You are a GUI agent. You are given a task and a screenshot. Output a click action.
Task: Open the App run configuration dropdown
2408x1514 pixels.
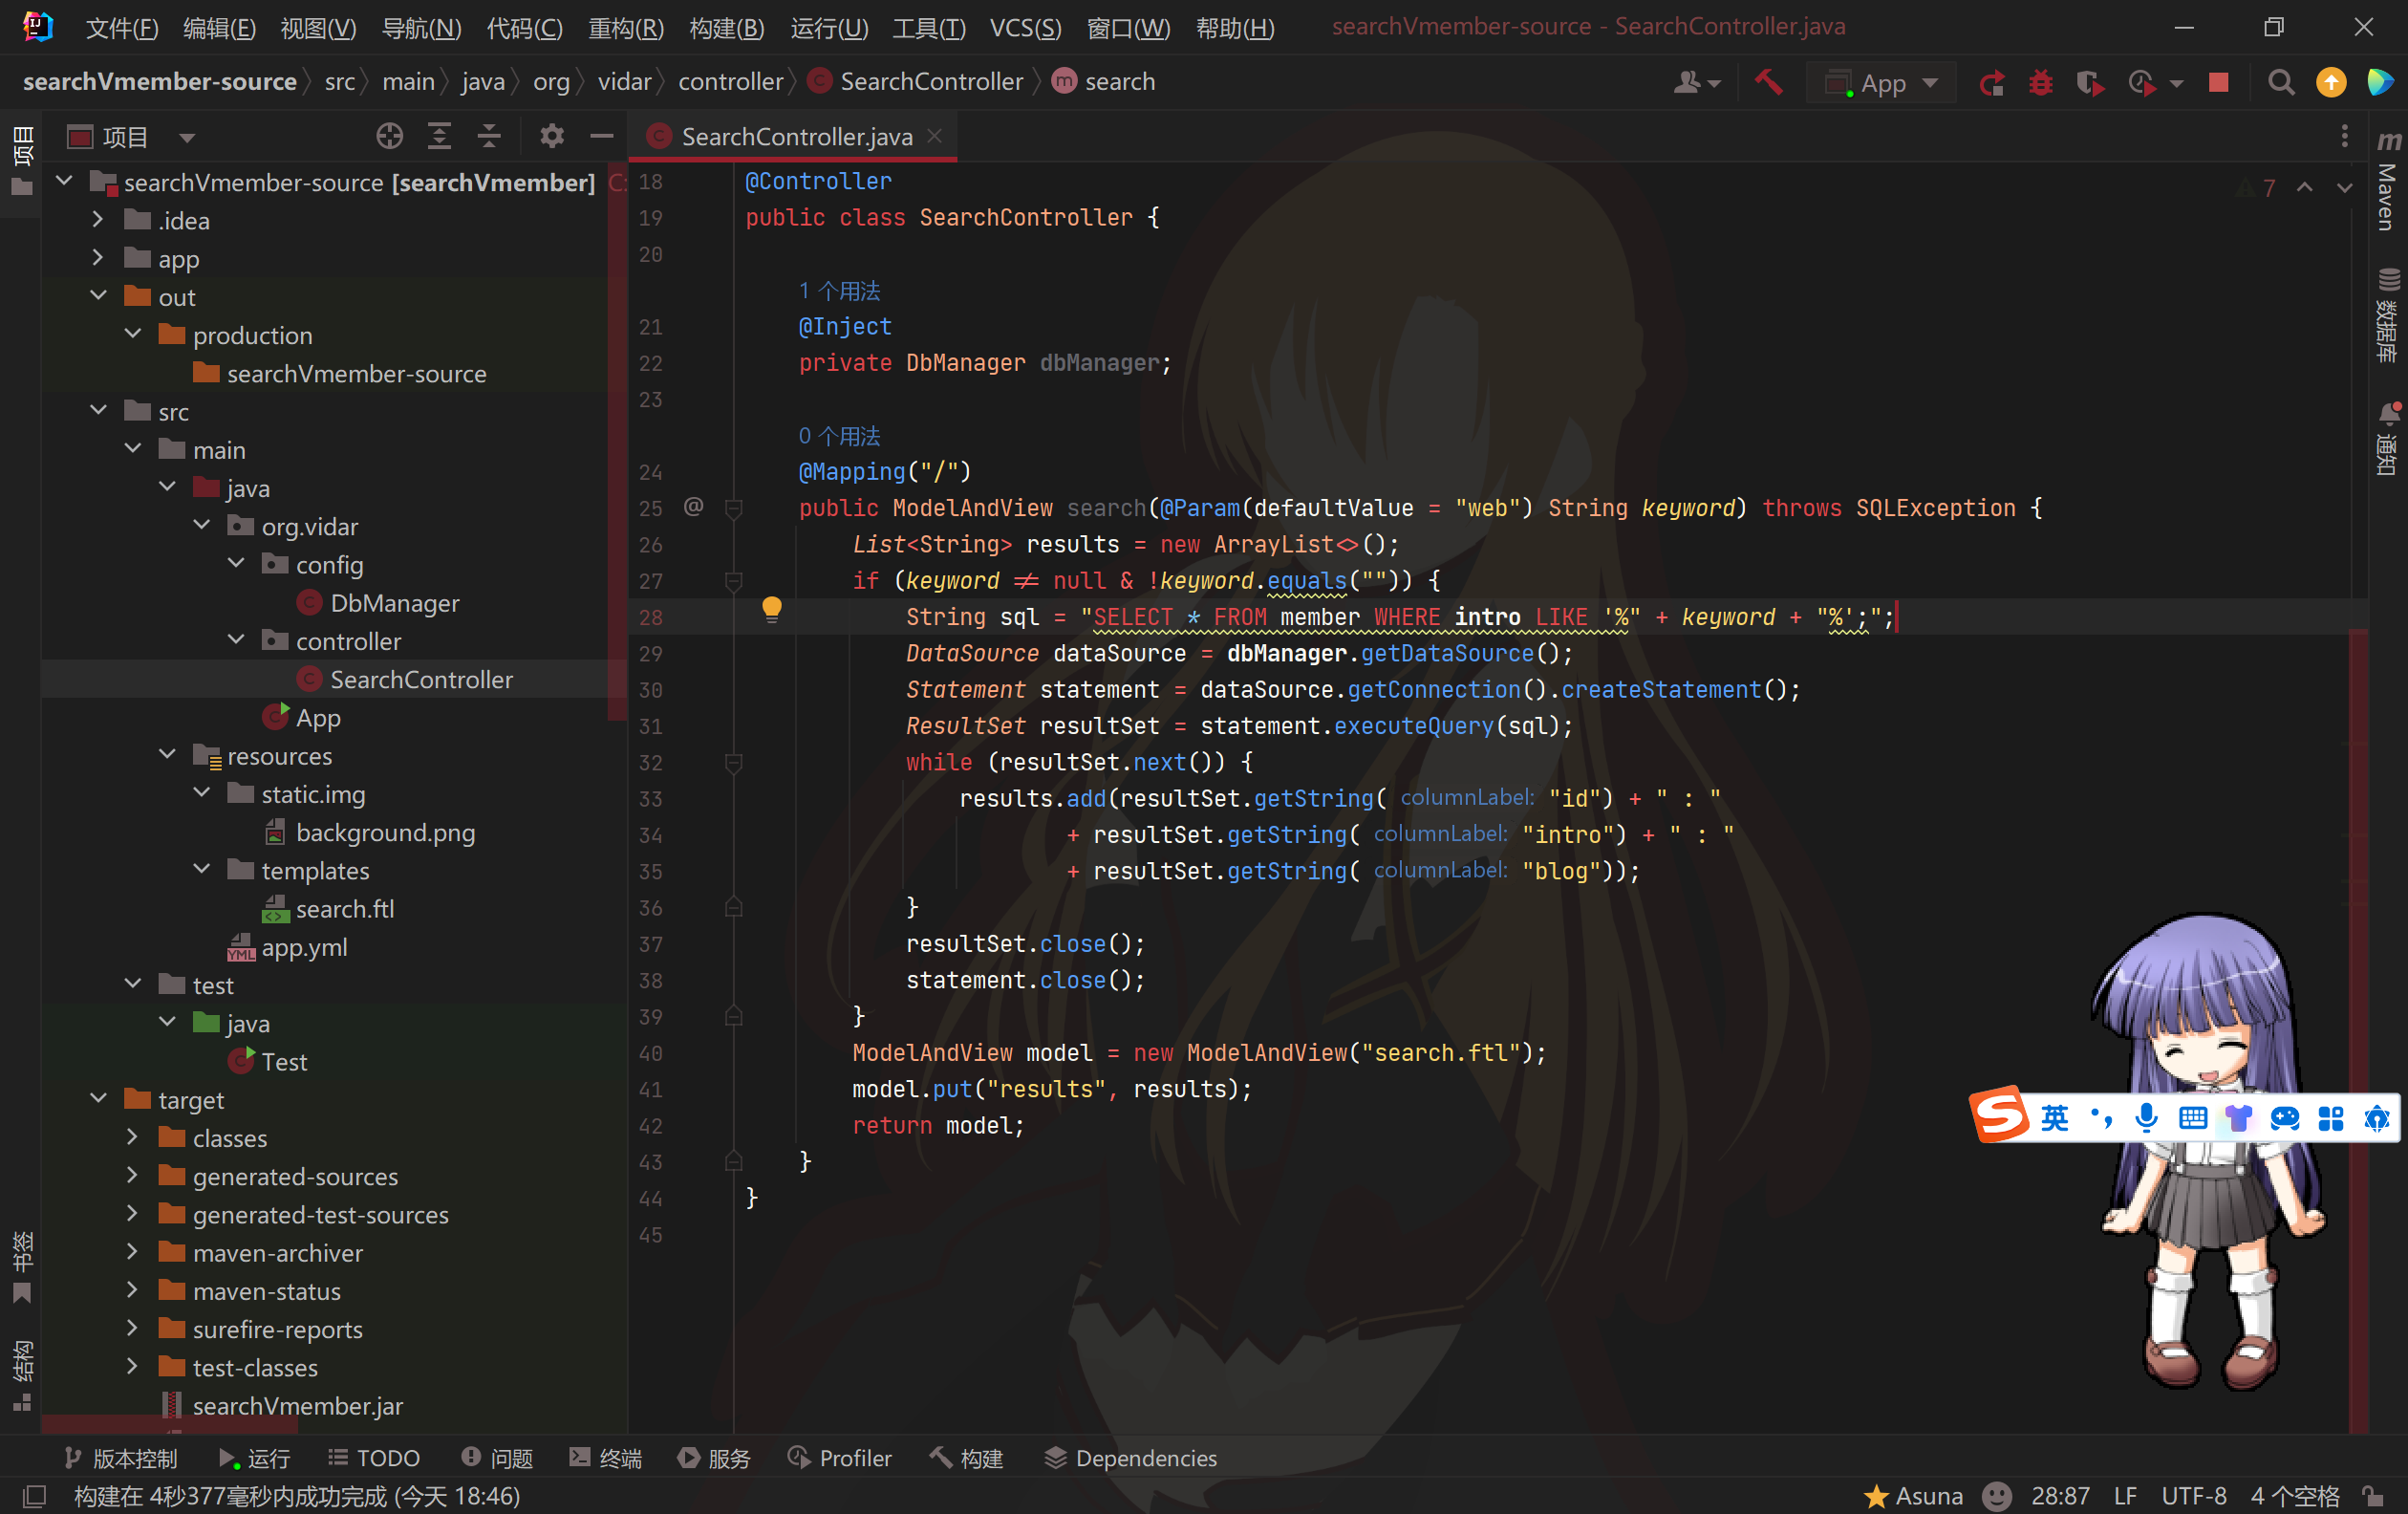(1881, 82)
